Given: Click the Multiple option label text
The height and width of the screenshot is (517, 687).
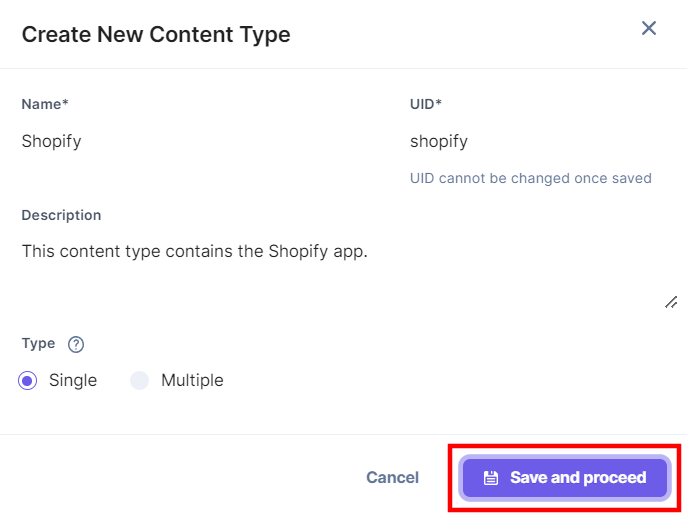Looking at the screenshot, I should pos(192,380).
